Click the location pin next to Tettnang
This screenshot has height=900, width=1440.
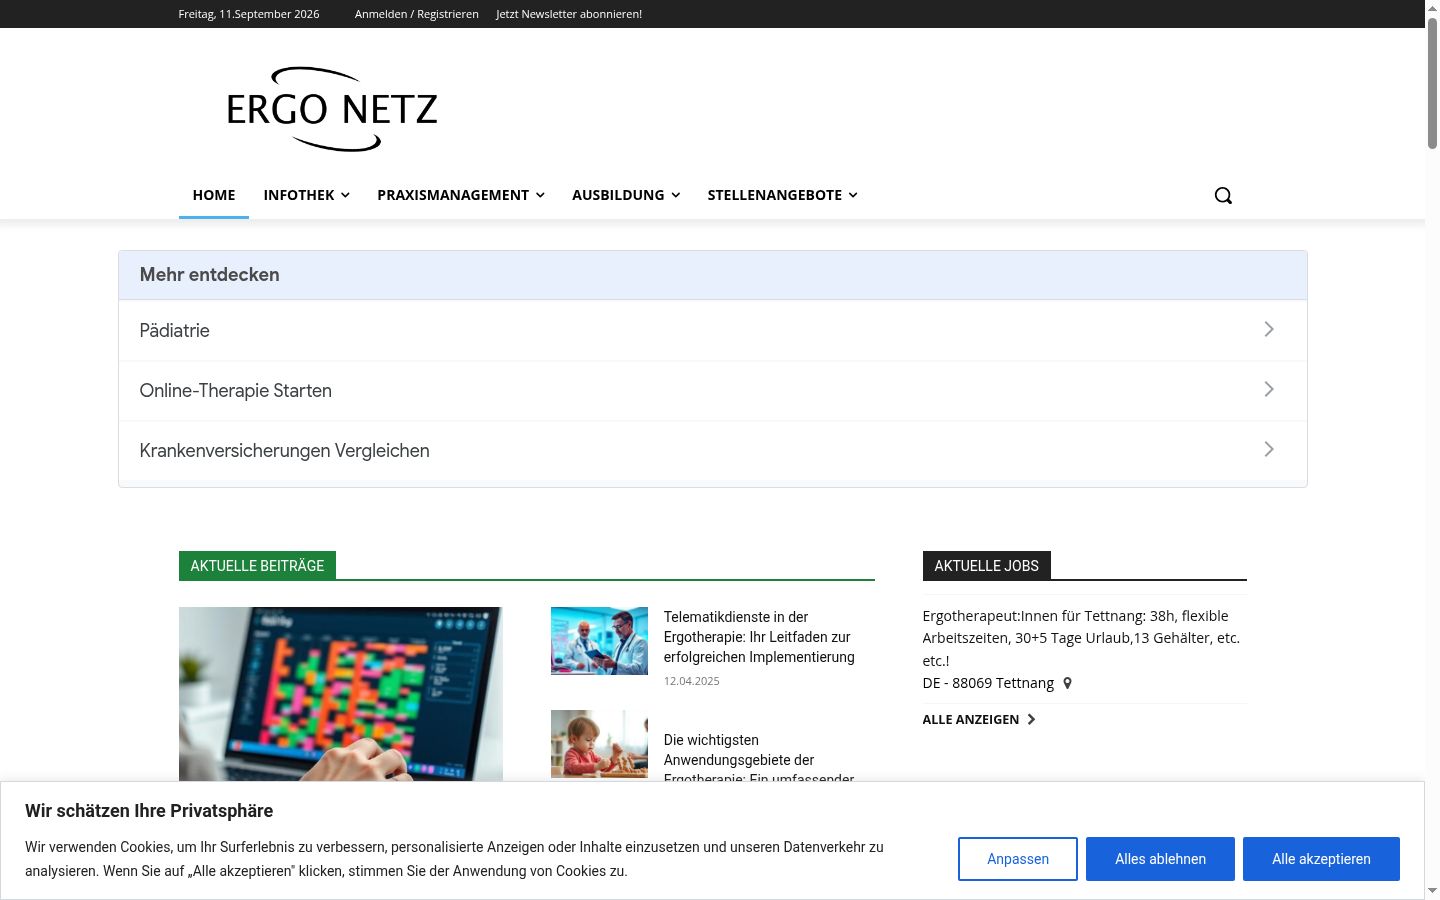coord(1067,683)
